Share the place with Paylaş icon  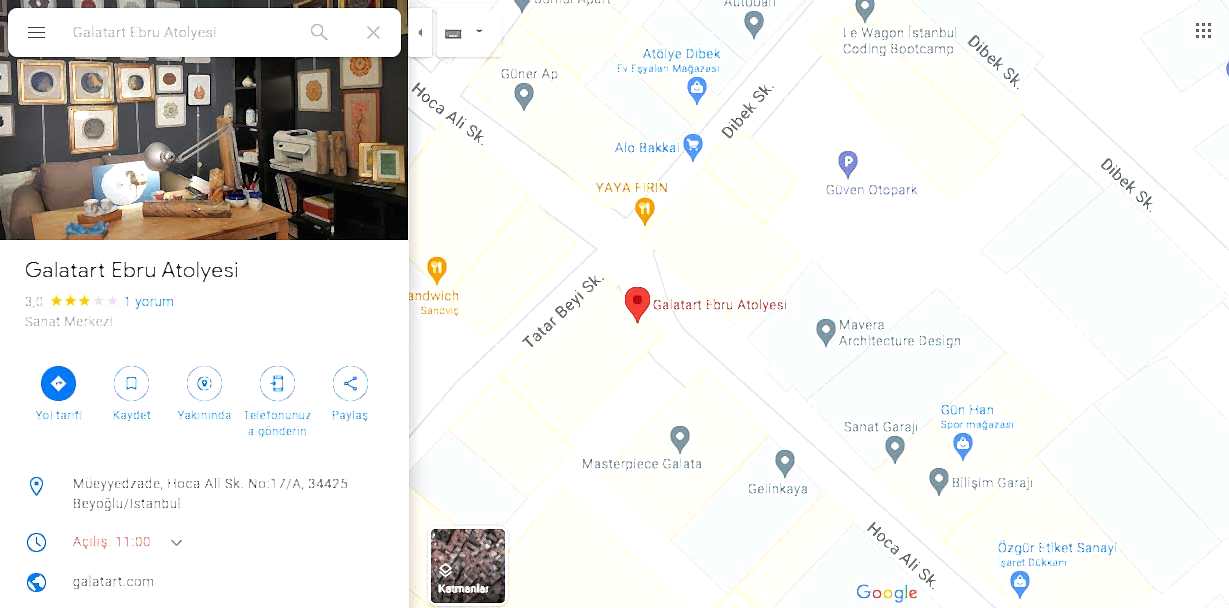350,384
